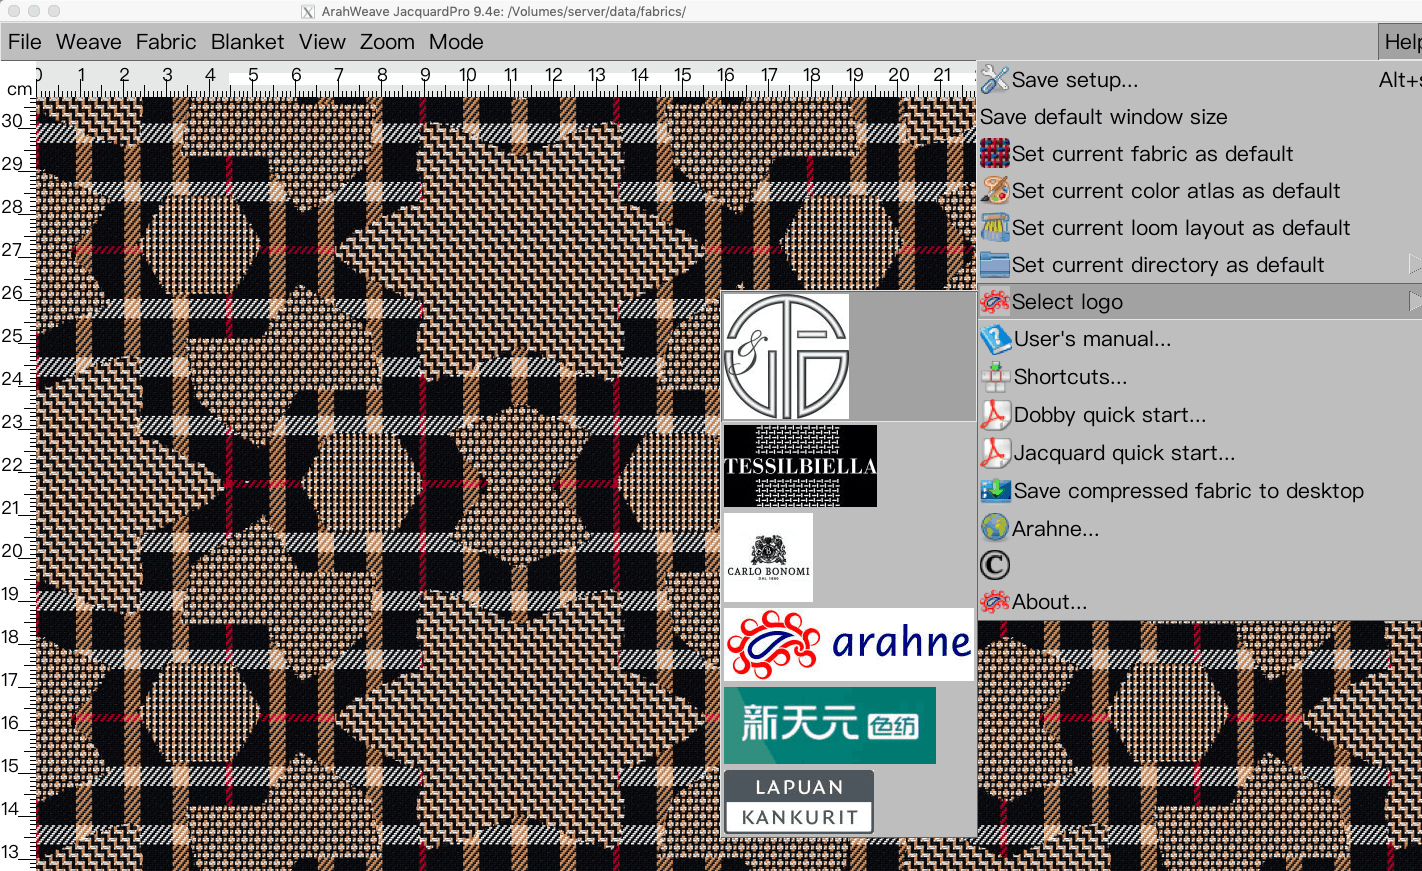The width and height of the screenshot is (1422, 871).
Task: Select Set current fabric as default
Action: [x=1199, y=153]
